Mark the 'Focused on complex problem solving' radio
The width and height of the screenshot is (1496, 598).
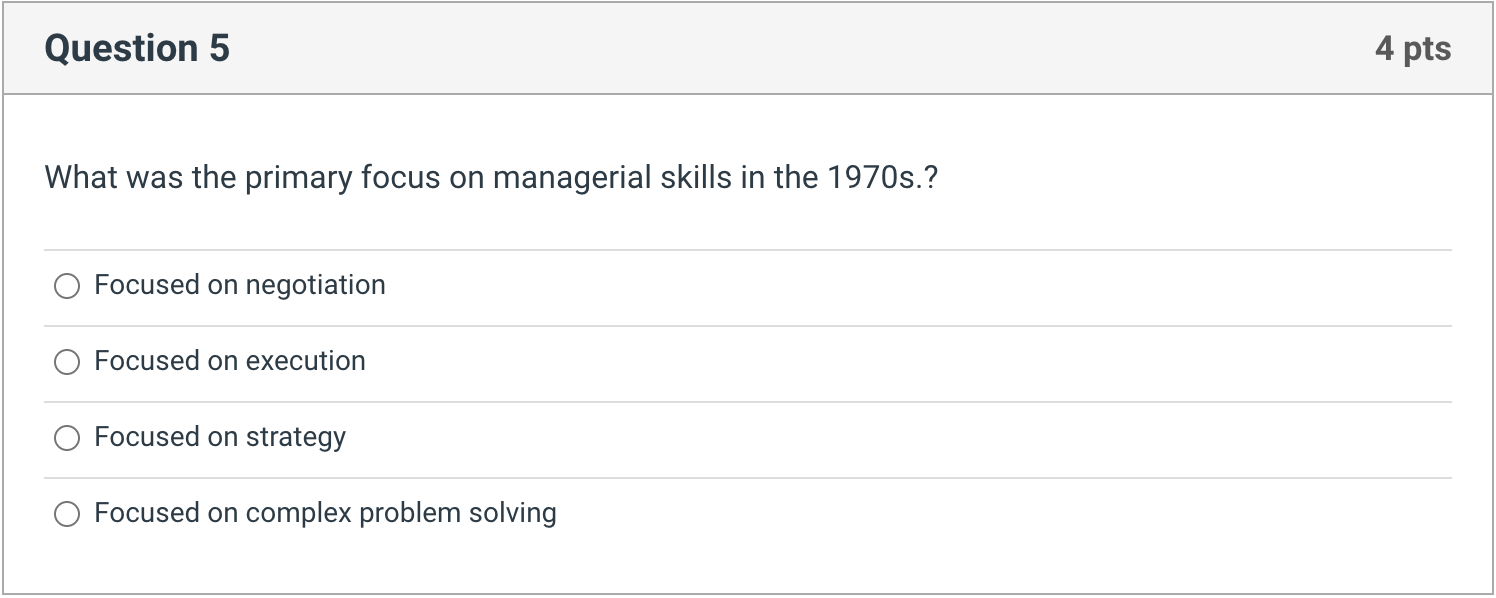(x=67, y=514)
